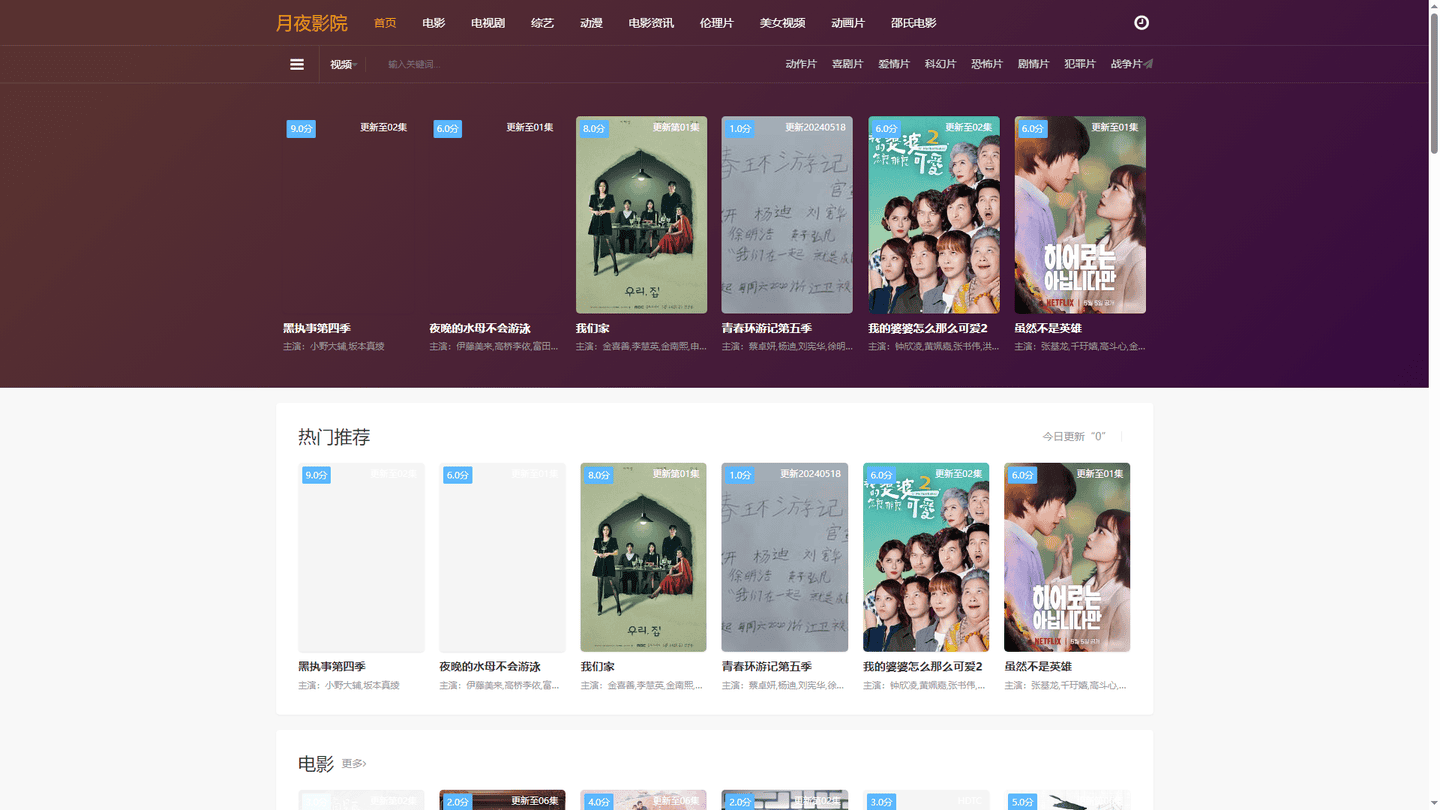This screenshot has width=1440, height=810.
Task: Select the 动漫 nav item
Action: [x=591, y=23]
